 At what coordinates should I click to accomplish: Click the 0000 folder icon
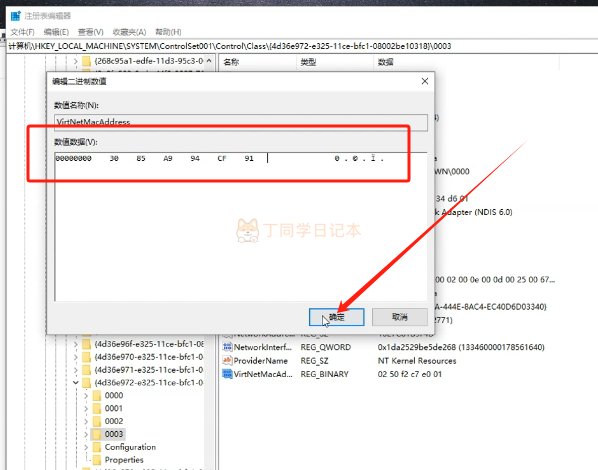pyautogui.click(x=97, y=396)
